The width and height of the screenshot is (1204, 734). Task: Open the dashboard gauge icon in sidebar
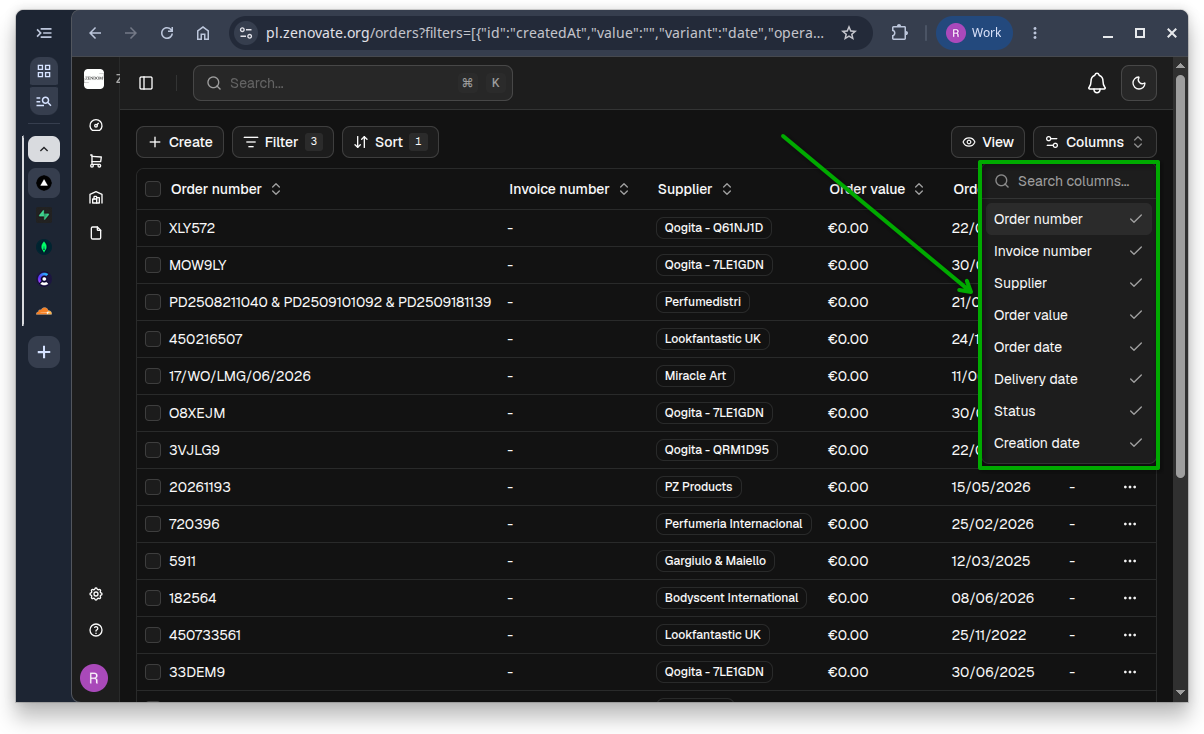point(96,125)
